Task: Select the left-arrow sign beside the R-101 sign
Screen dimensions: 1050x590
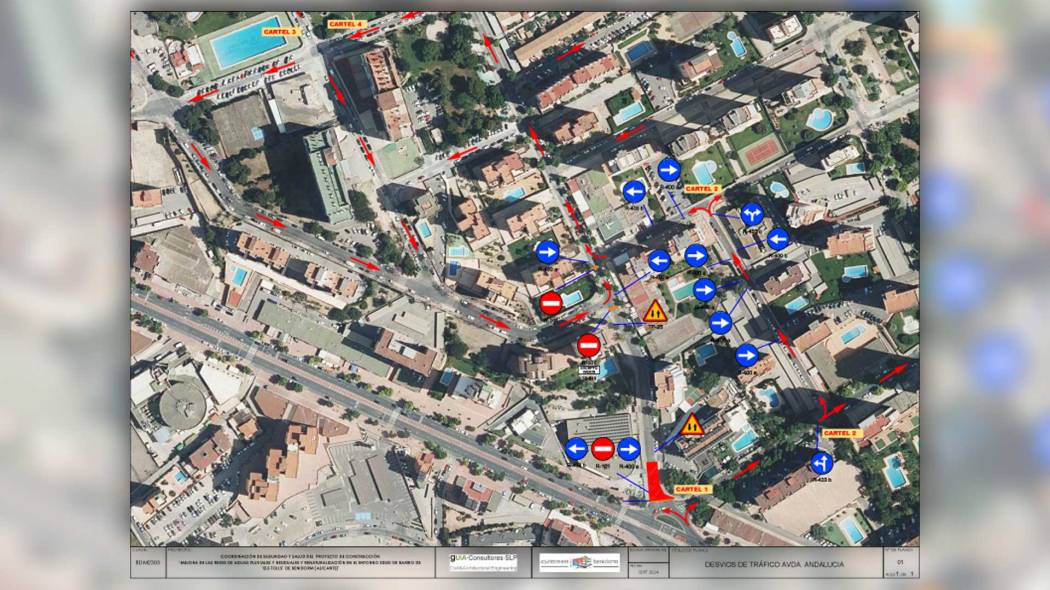Action: pyautogui.click(x=576, y=449)
